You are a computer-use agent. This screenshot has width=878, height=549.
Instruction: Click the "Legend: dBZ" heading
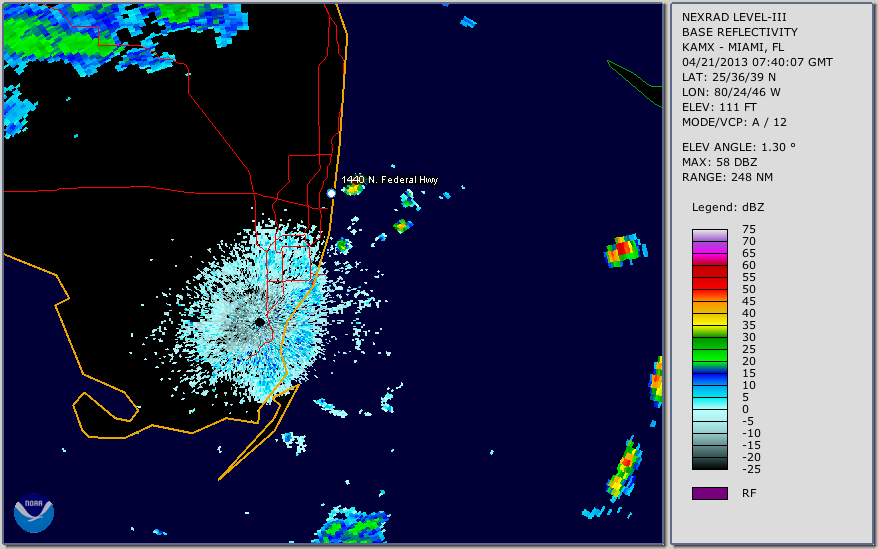(x=728, y=207)
